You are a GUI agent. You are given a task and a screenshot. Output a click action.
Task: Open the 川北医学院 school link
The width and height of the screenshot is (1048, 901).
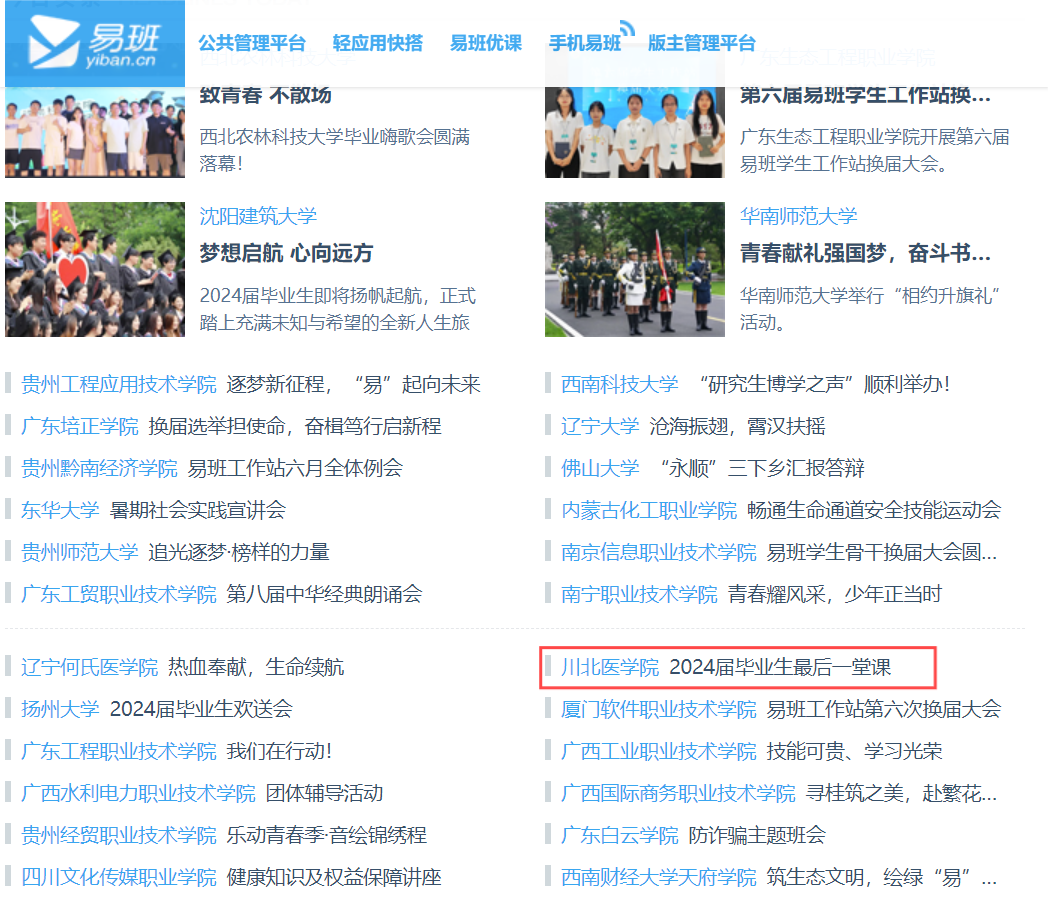point(610,667)
